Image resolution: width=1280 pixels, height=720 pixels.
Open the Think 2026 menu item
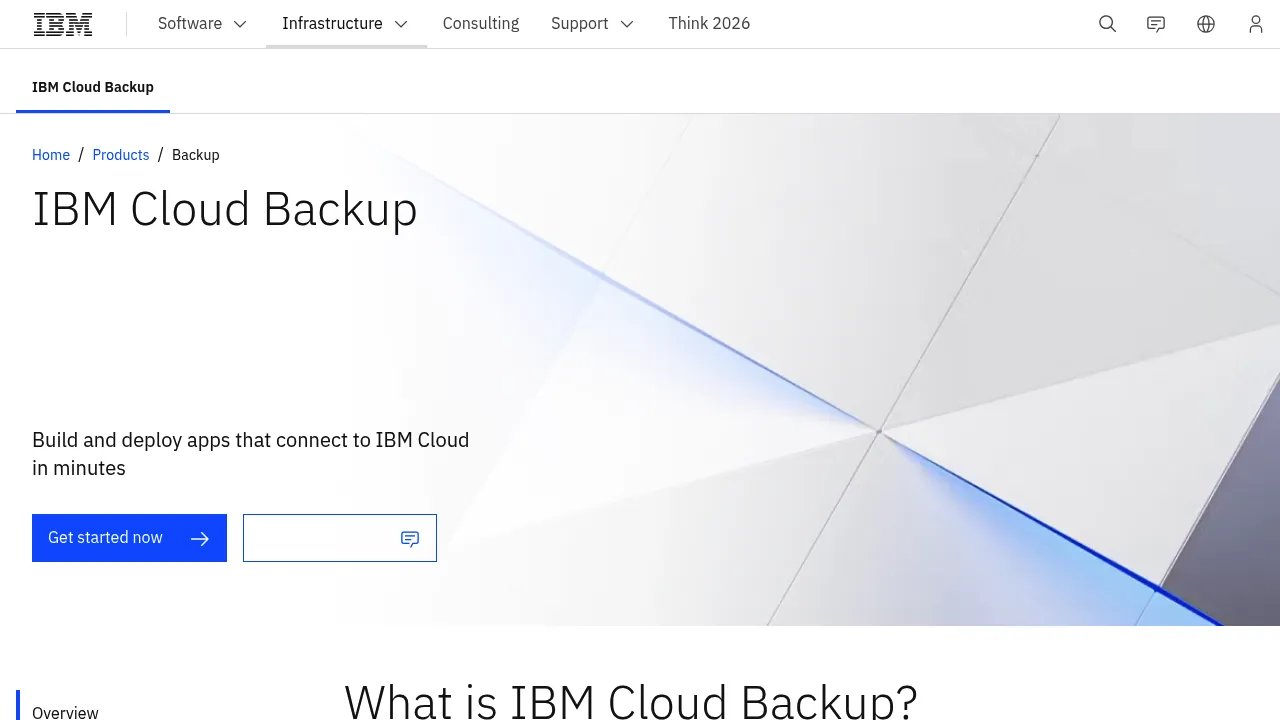(709, 24)
